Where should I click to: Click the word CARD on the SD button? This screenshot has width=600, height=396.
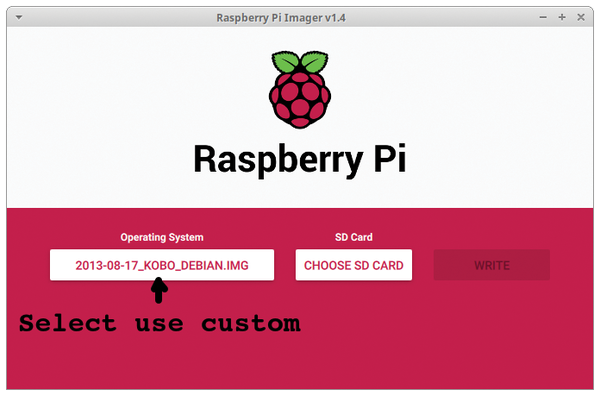click(388, 266)
